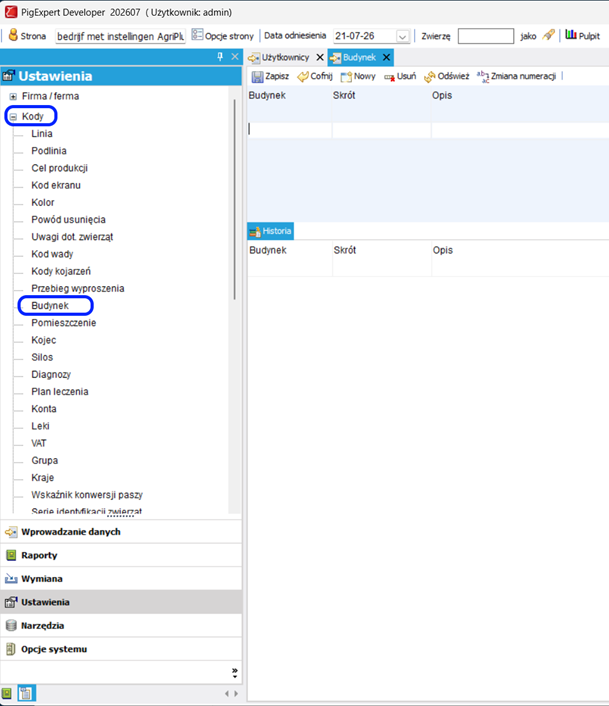This screenshot has width=609, height=706.
Task: Open the Wymiana navigation section
Action: click(121, 579)
